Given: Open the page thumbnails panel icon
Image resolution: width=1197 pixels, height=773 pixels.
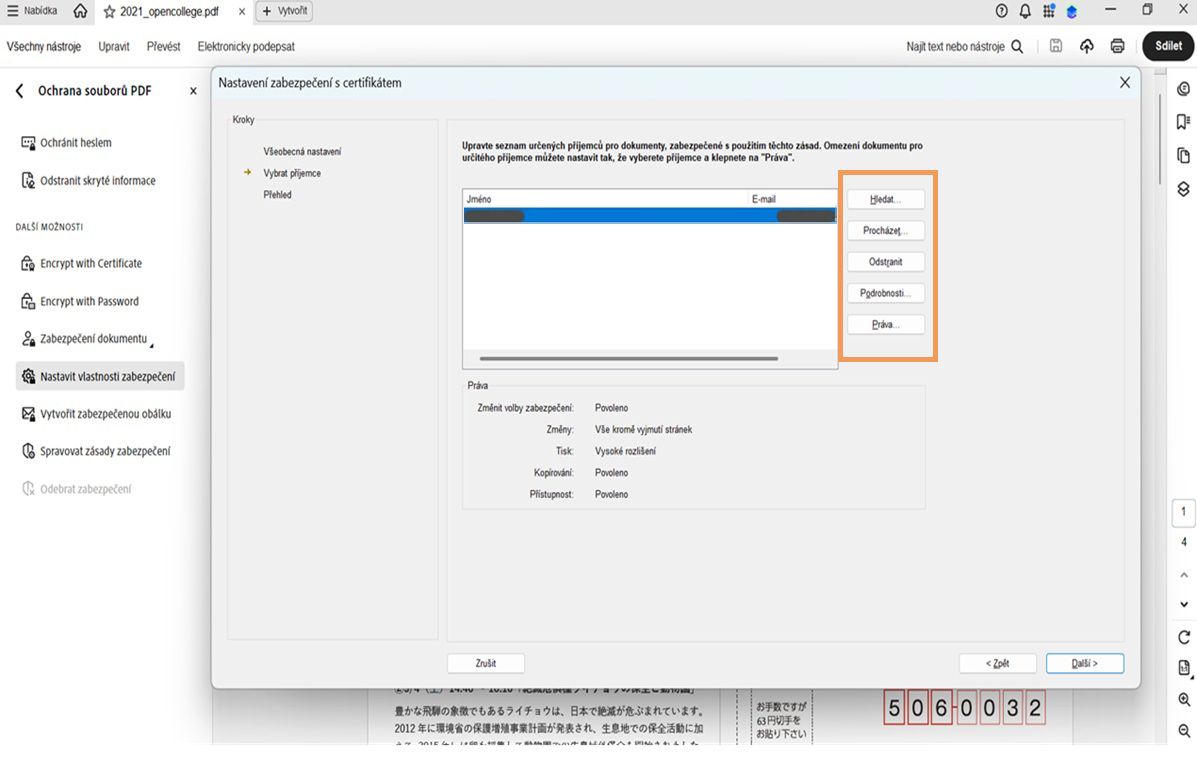Looking at the screenshot, I should [1183, 156].
